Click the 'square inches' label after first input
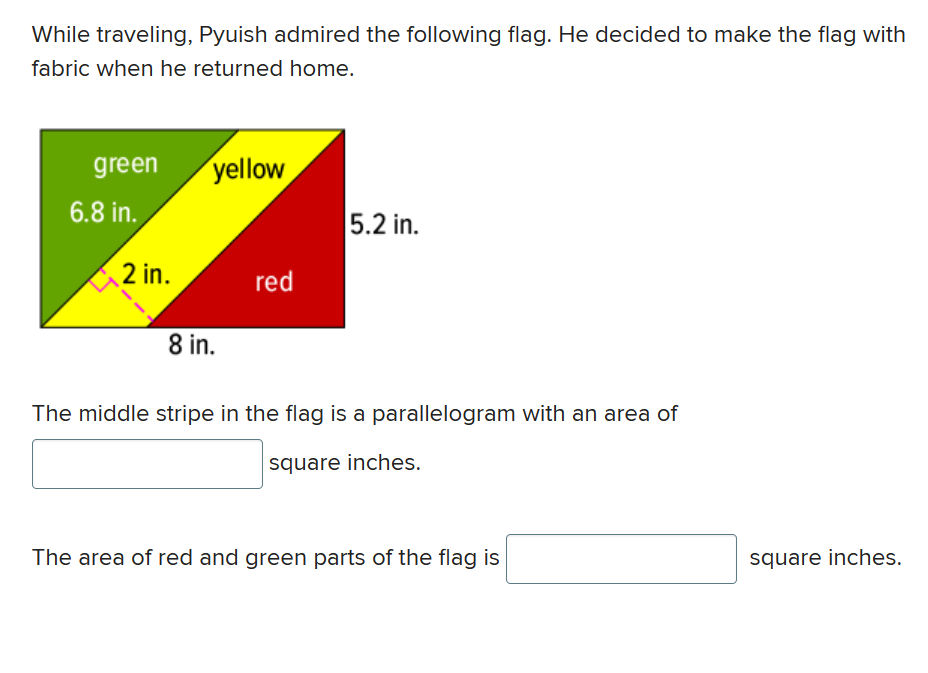Viewport: 928px width, 673px height. [x=344, y=462]
